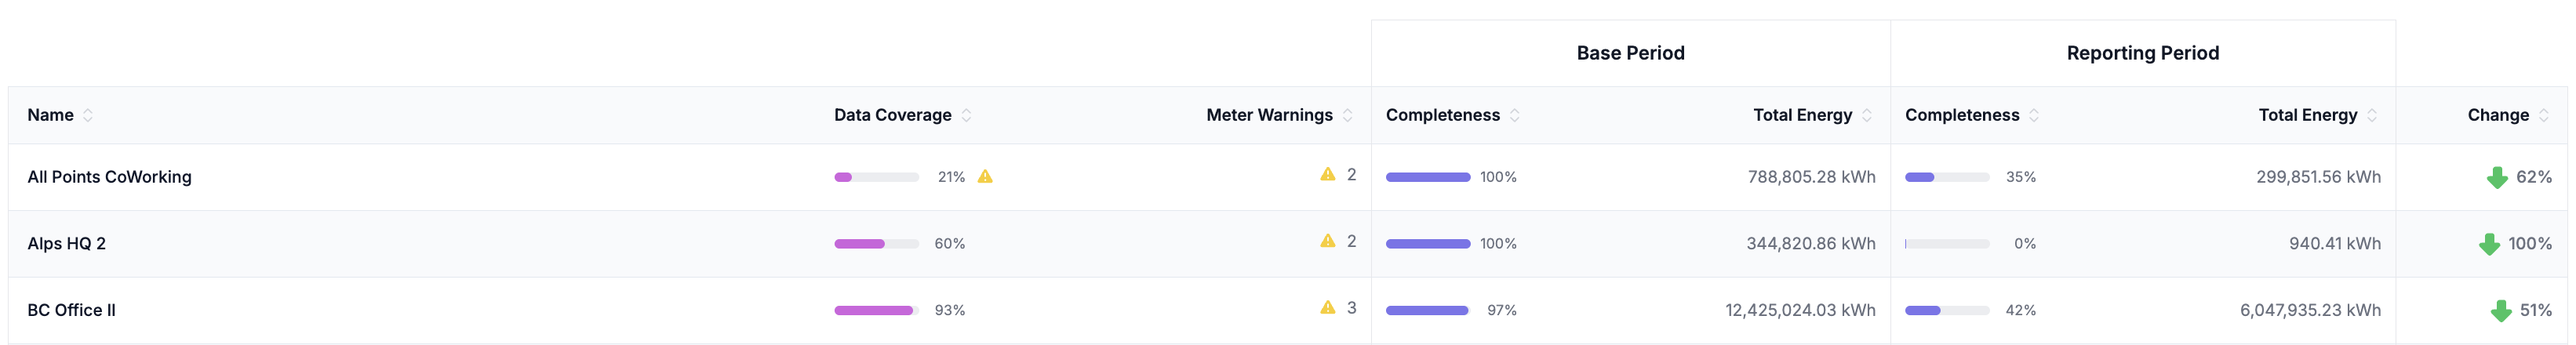Screen dimensions: 2576x345
Task: Click meter warning icon for All Points CoWorking
Action: [x=1327, y=175]
